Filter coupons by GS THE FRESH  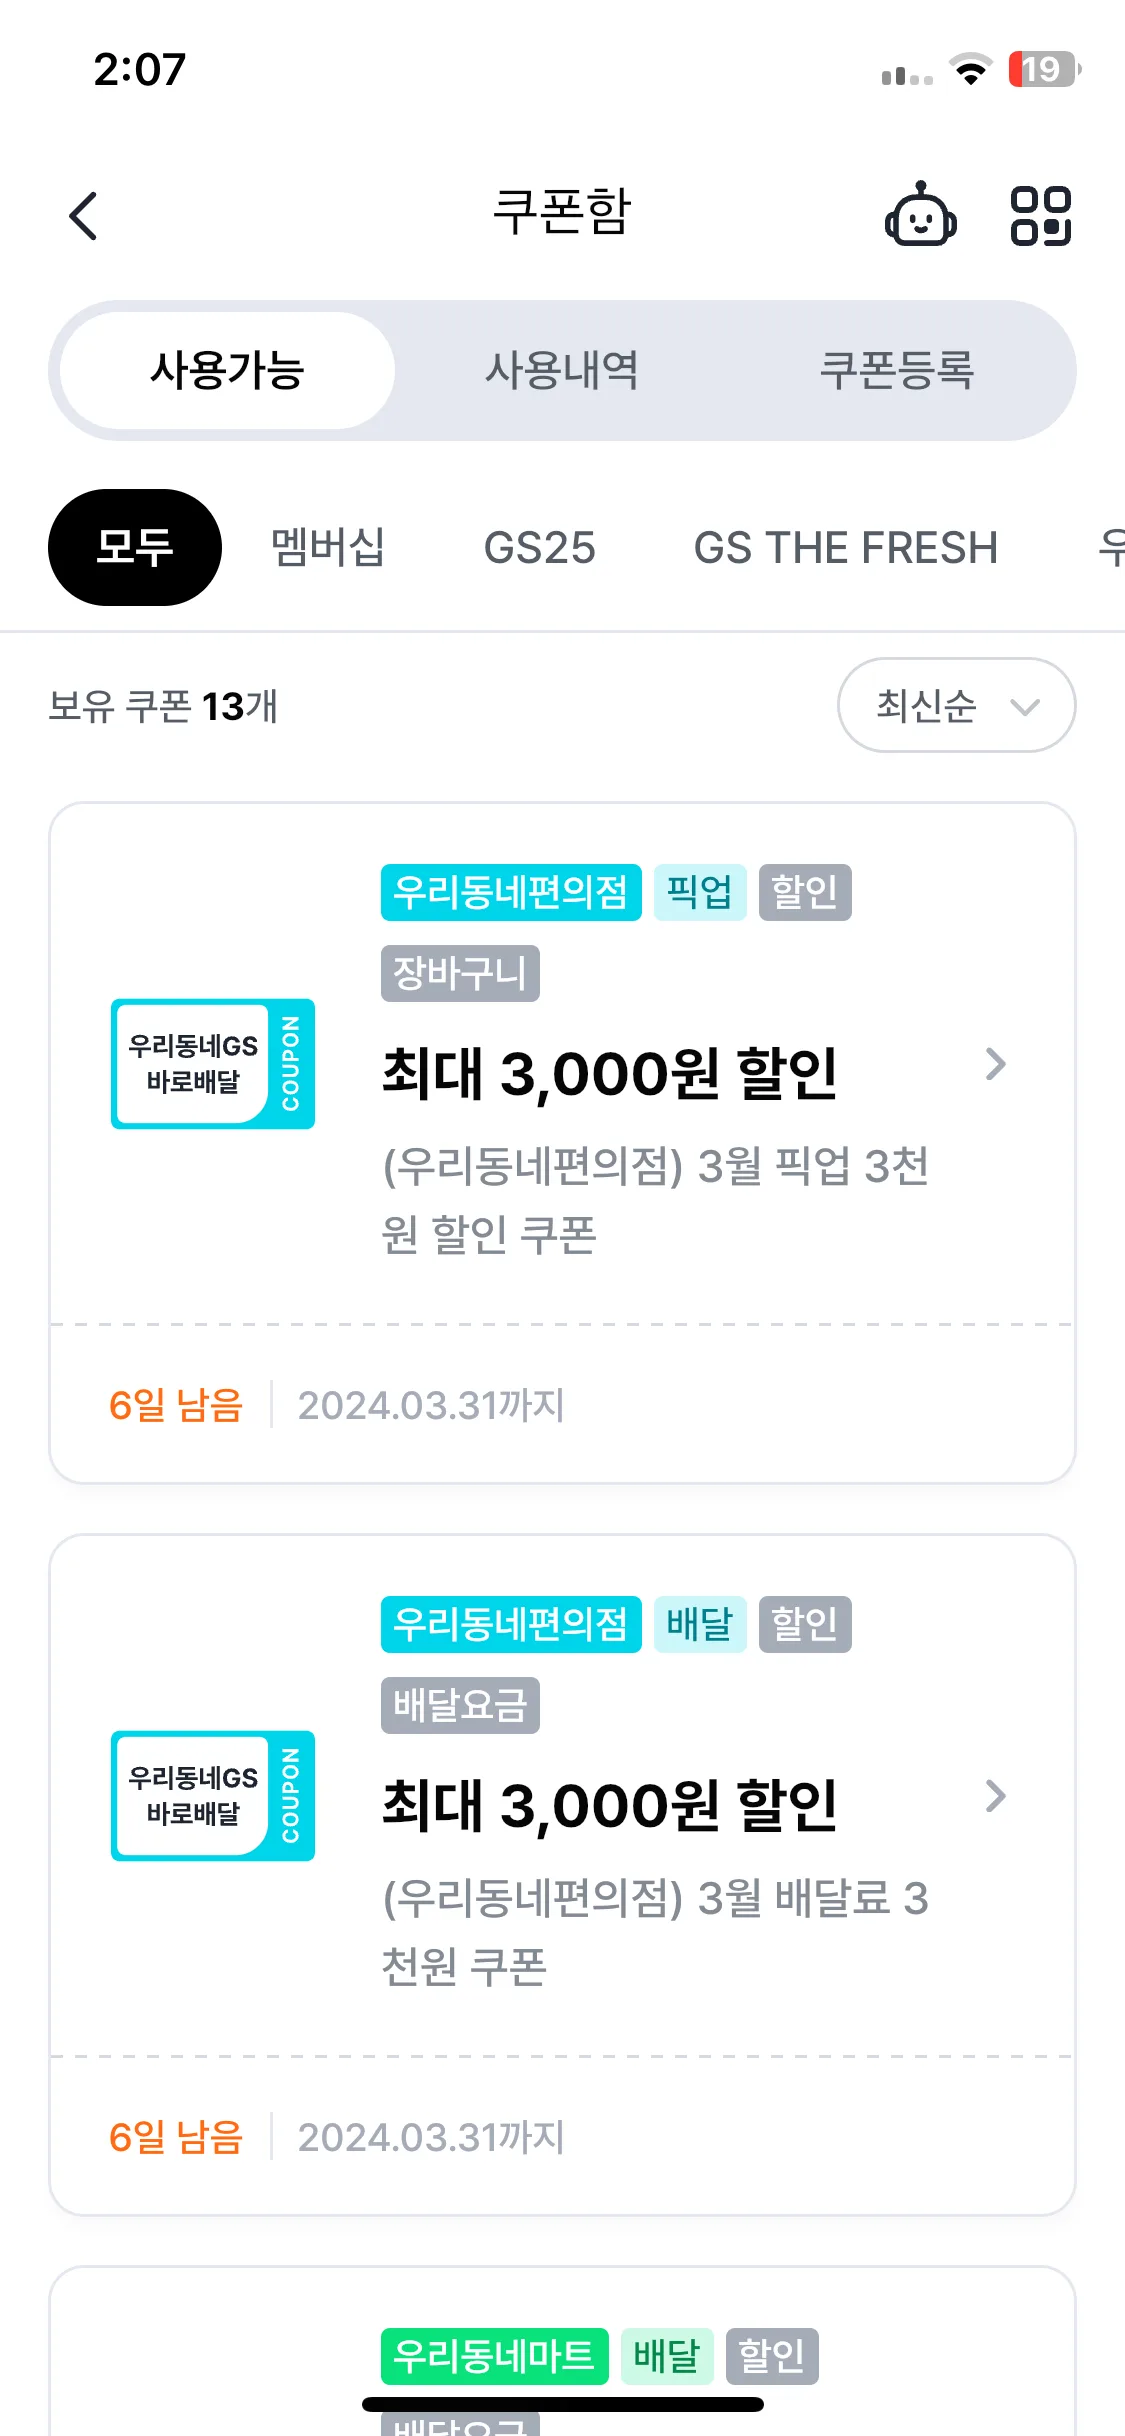(845, 548)
